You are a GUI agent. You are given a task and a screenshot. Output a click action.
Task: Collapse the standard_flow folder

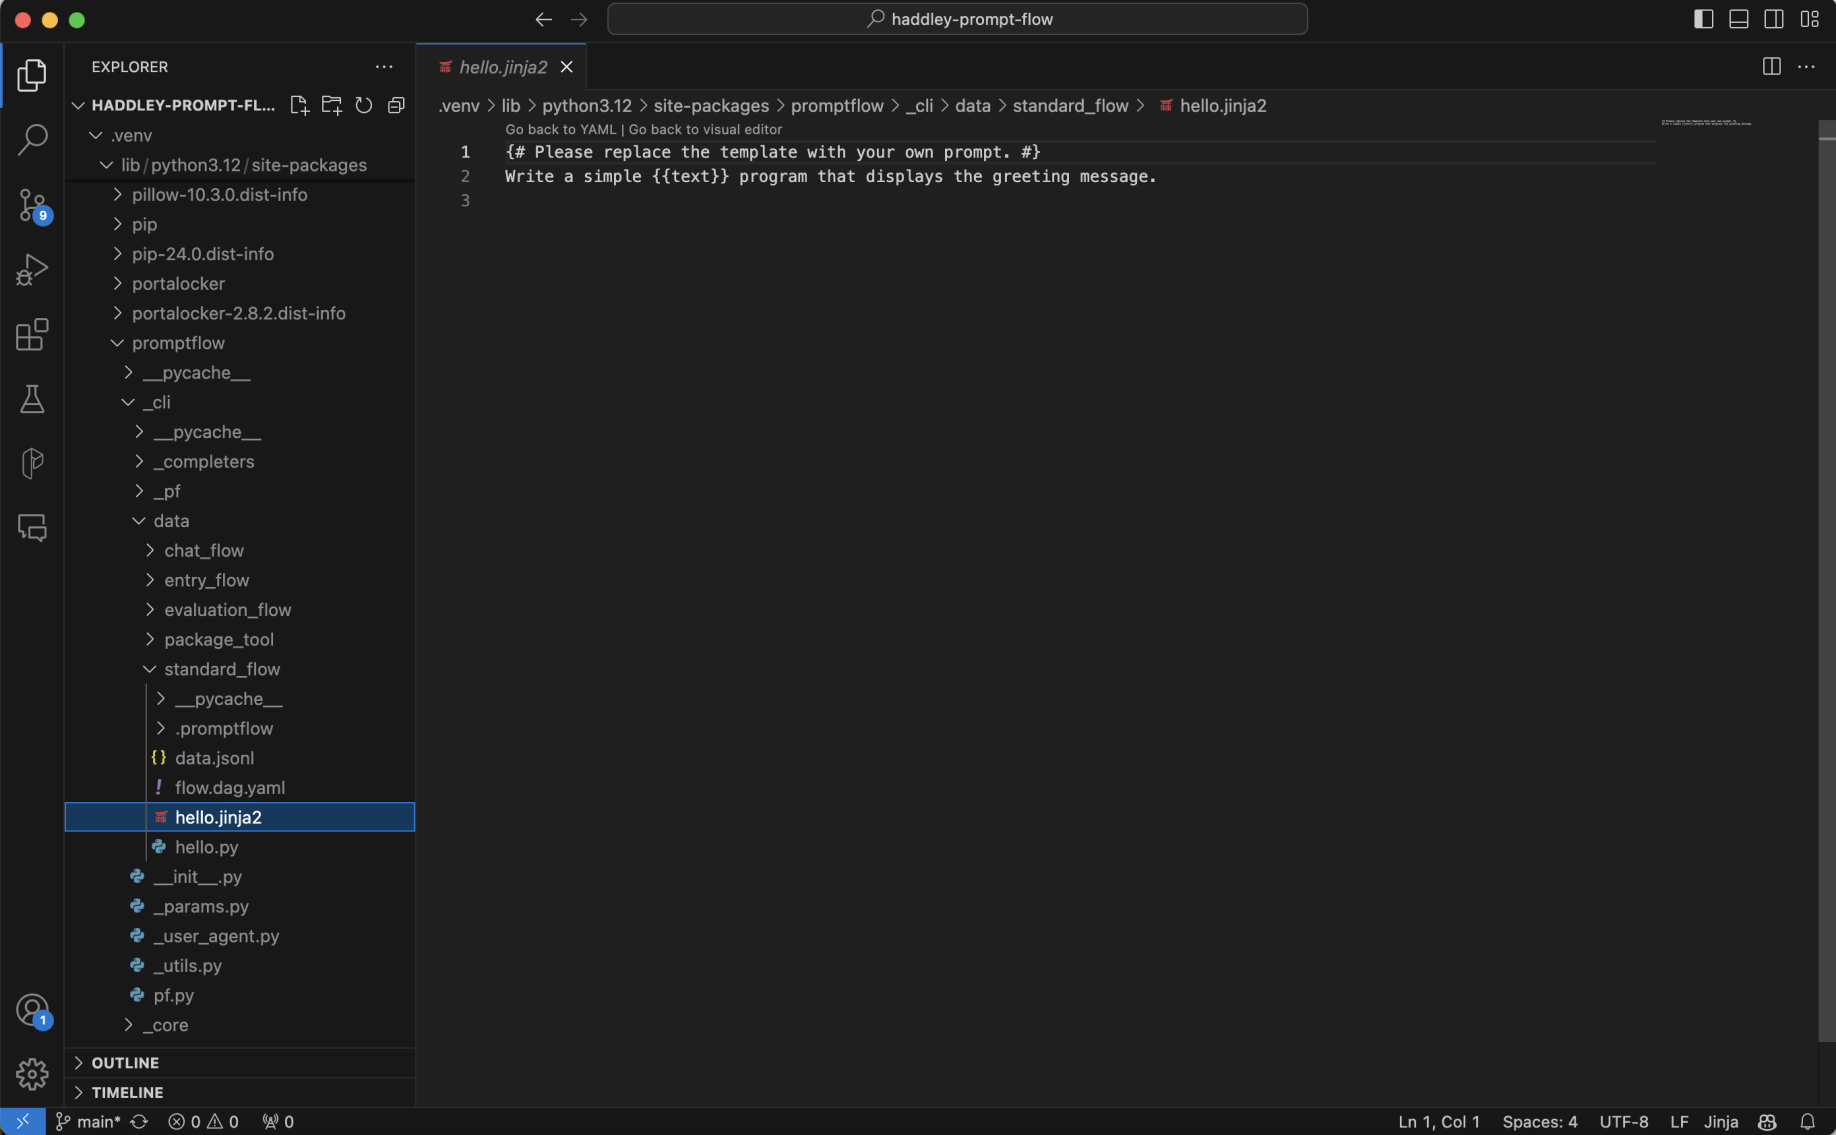point(221,669)
